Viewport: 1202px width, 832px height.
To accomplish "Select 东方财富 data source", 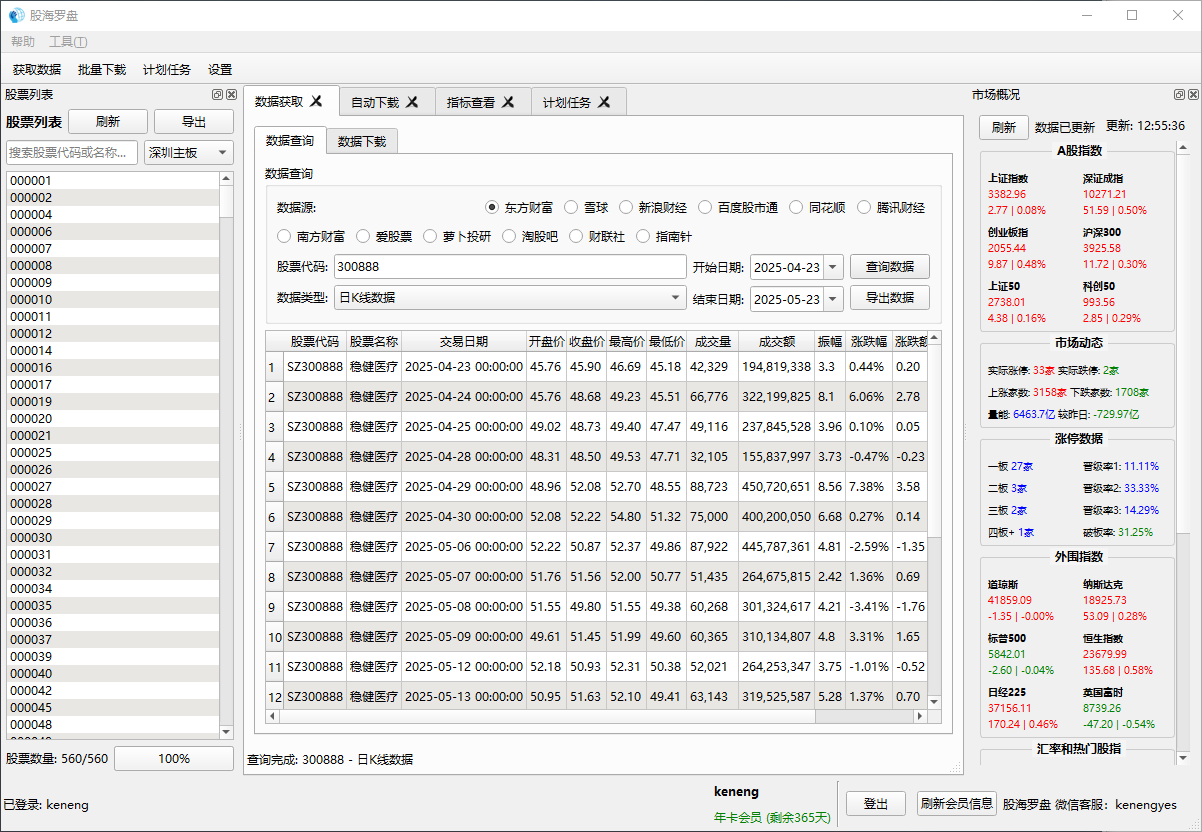I will (x=519, y=208).
